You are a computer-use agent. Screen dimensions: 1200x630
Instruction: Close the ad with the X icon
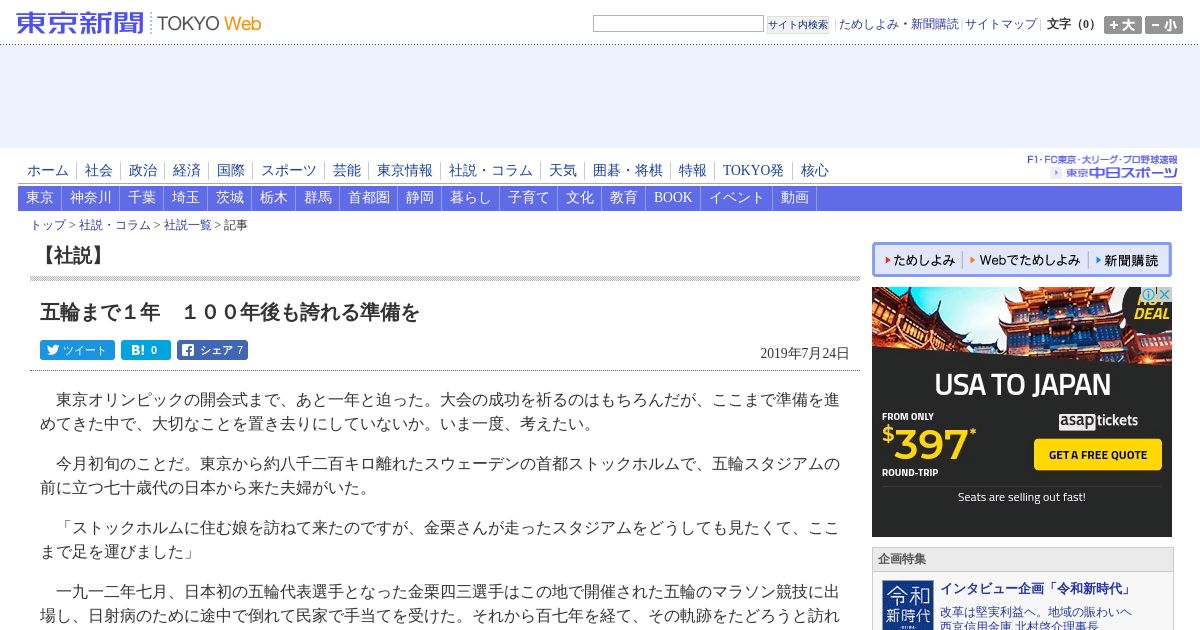[x=1164, y=295]
